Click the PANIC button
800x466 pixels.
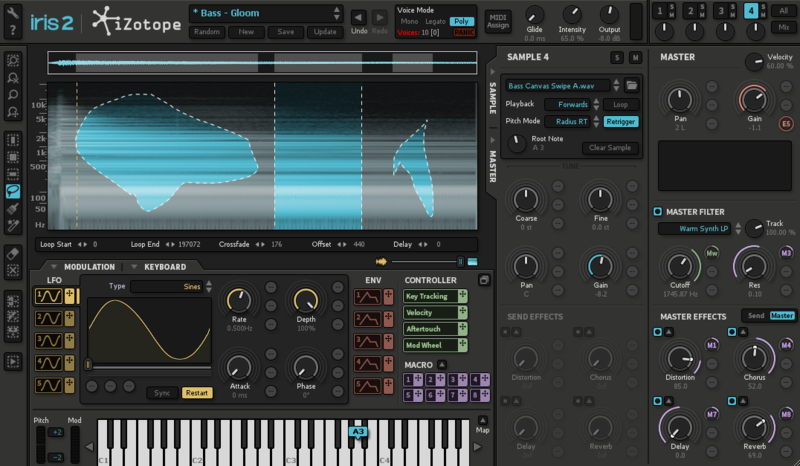(463, 33)
